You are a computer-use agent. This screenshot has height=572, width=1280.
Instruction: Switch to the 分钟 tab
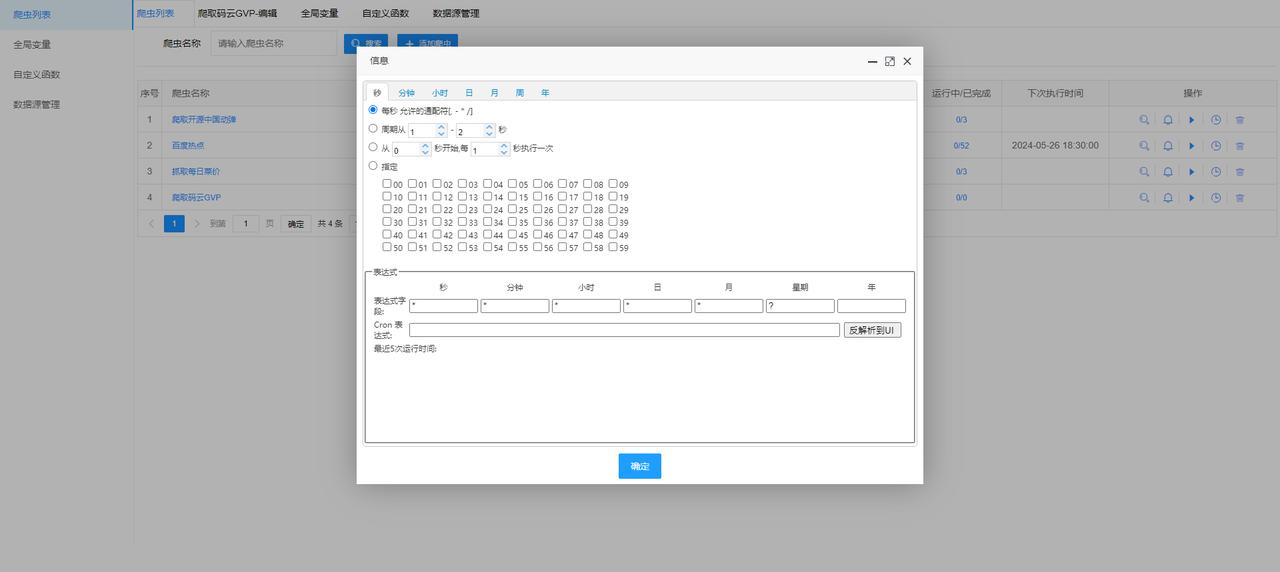[406, 93]
